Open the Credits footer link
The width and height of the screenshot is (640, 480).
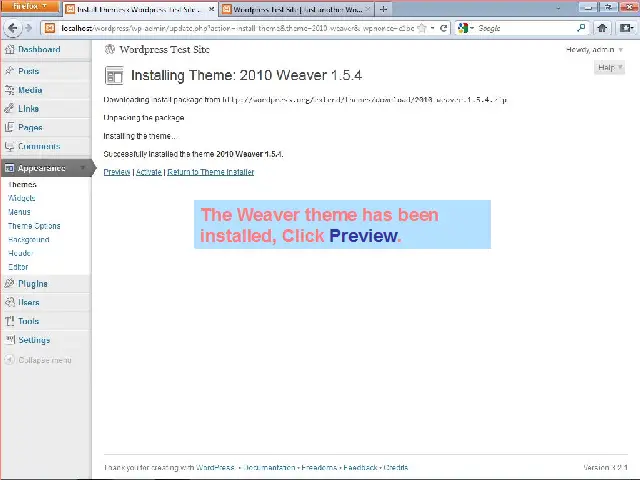click(396, 467)
